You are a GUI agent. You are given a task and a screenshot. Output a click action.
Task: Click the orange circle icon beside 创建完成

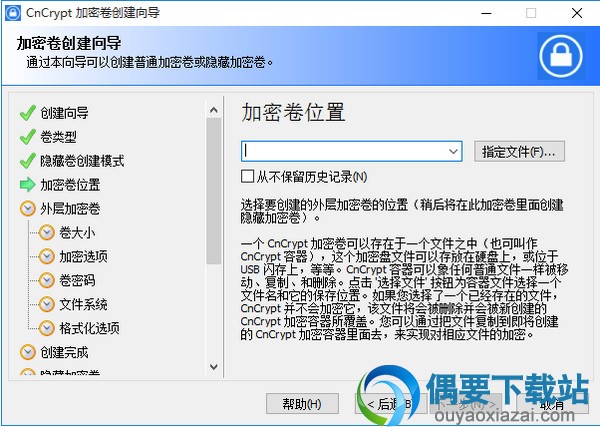coord(28,352)
